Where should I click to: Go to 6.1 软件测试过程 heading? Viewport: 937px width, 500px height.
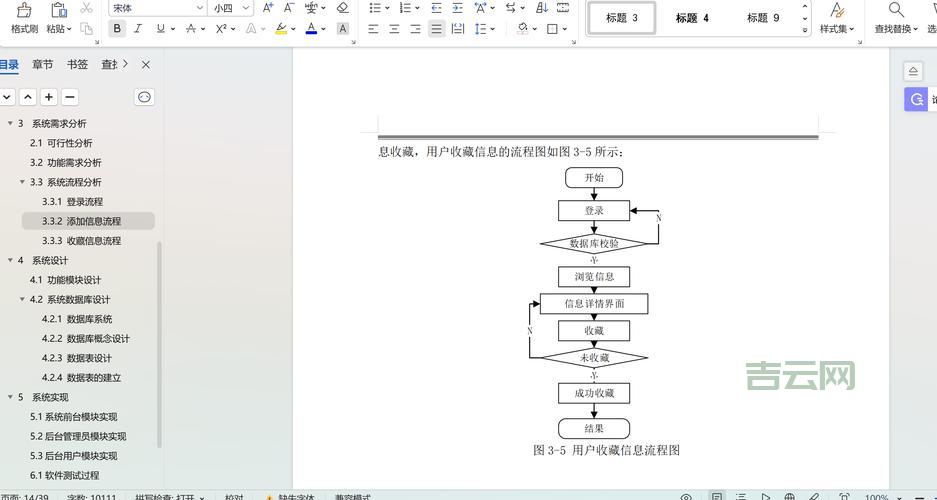[x=65, y=476]
